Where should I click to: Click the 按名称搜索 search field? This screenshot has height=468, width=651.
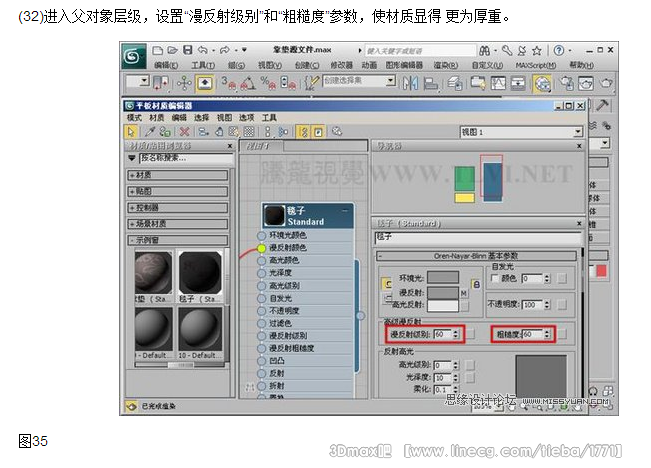pos(186,158)
